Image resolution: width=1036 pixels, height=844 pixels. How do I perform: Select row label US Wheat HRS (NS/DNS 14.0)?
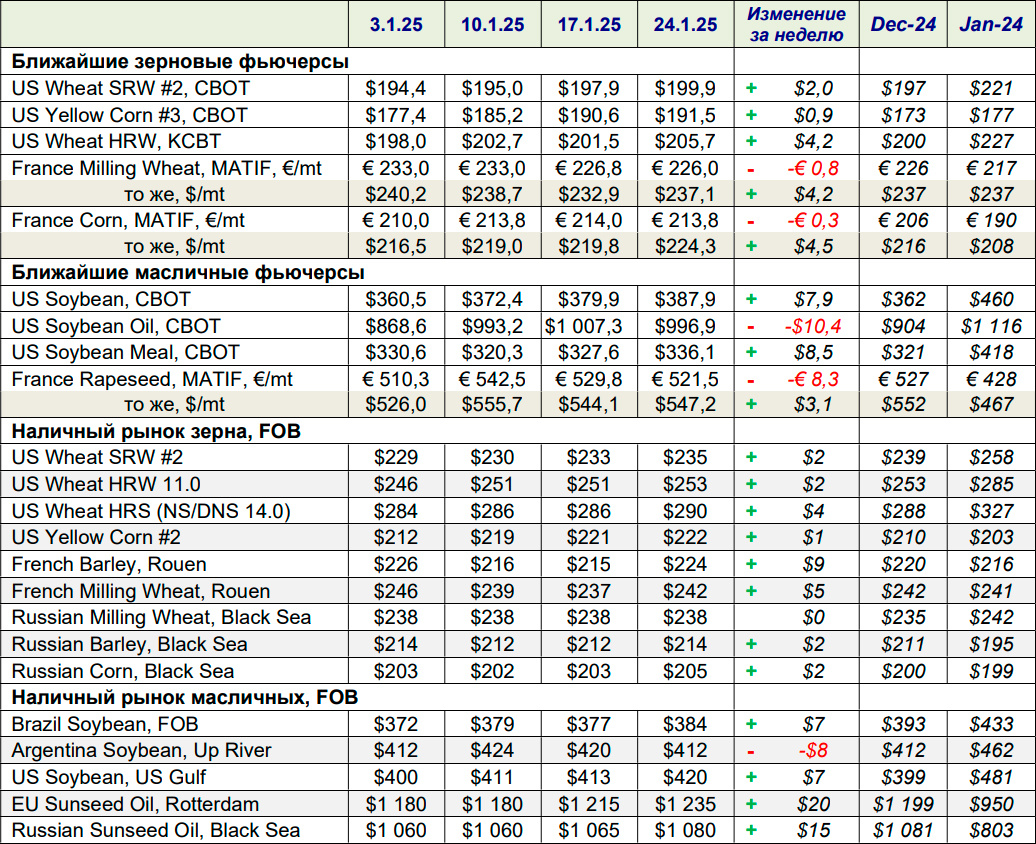pyautogui.click(x=151, y=511)
